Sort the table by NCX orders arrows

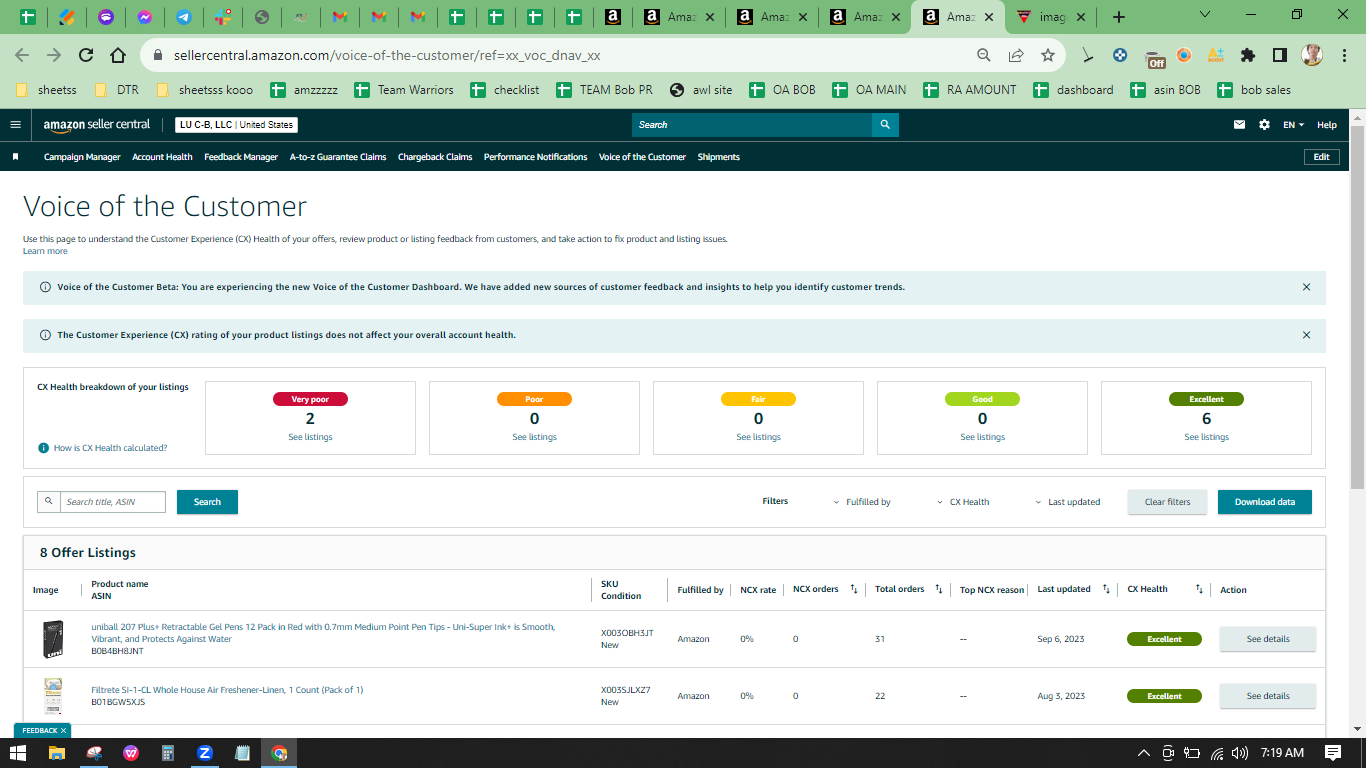coord(854,590)
